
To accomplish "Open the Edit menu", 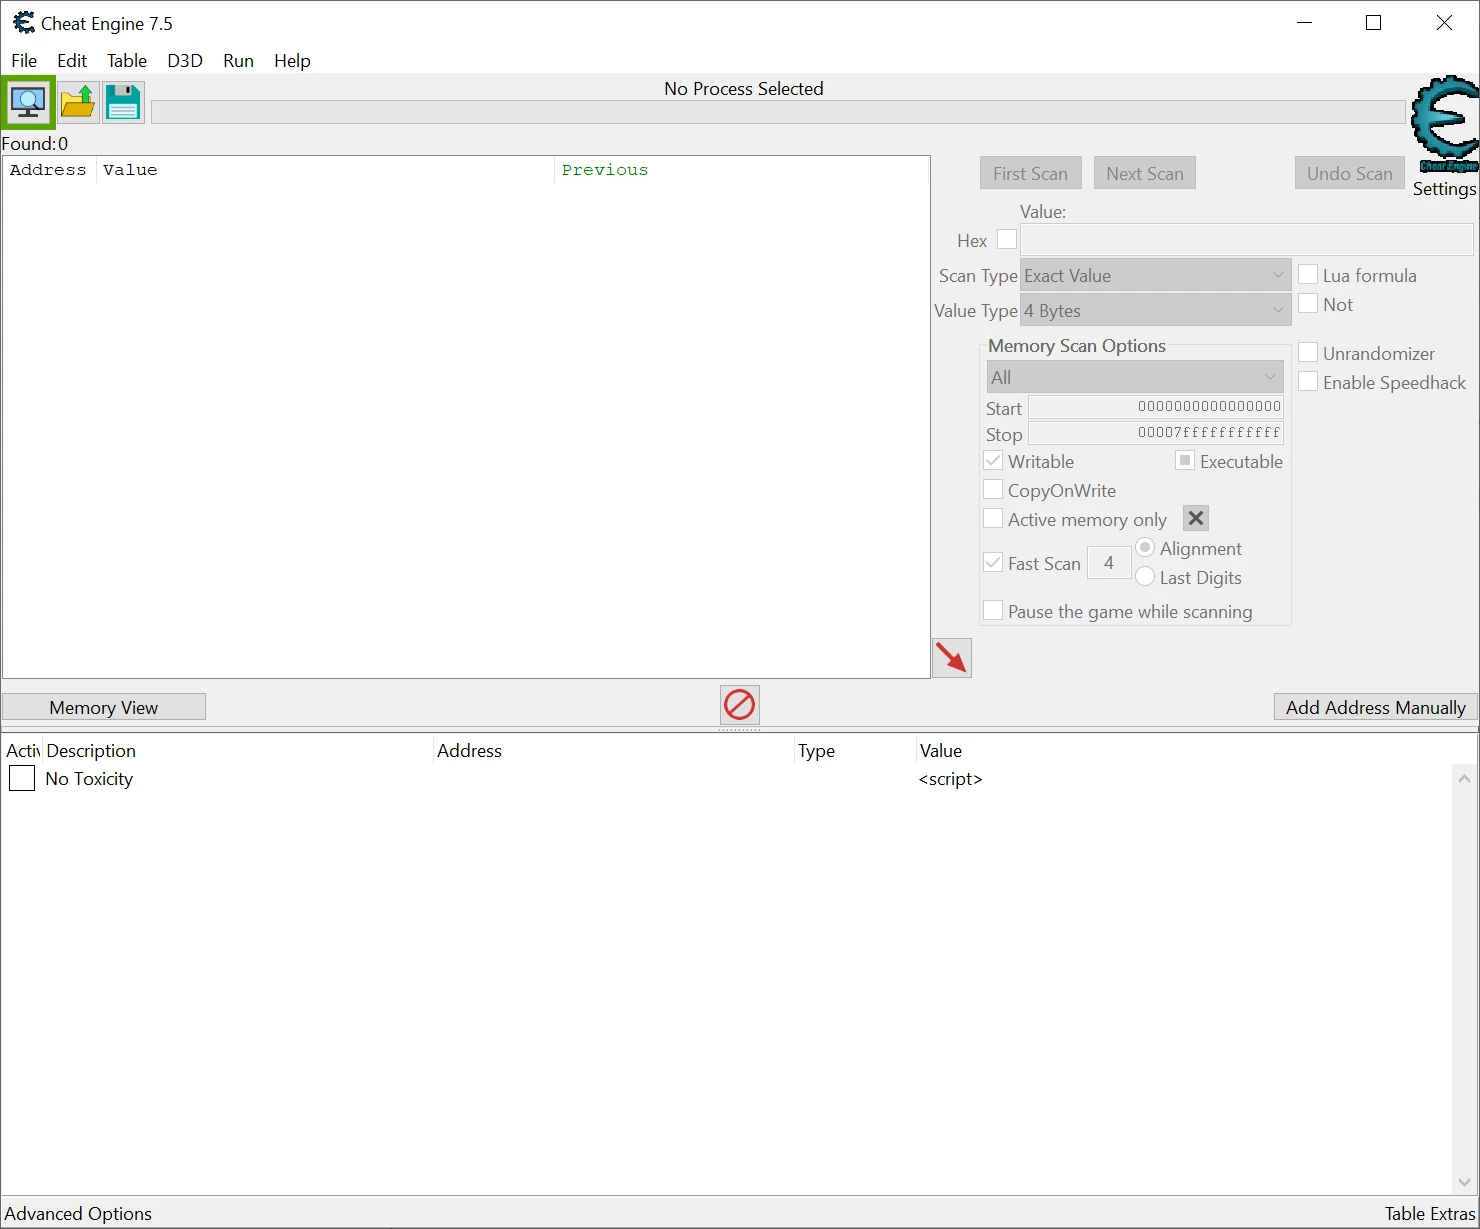I will coord(72,61).
